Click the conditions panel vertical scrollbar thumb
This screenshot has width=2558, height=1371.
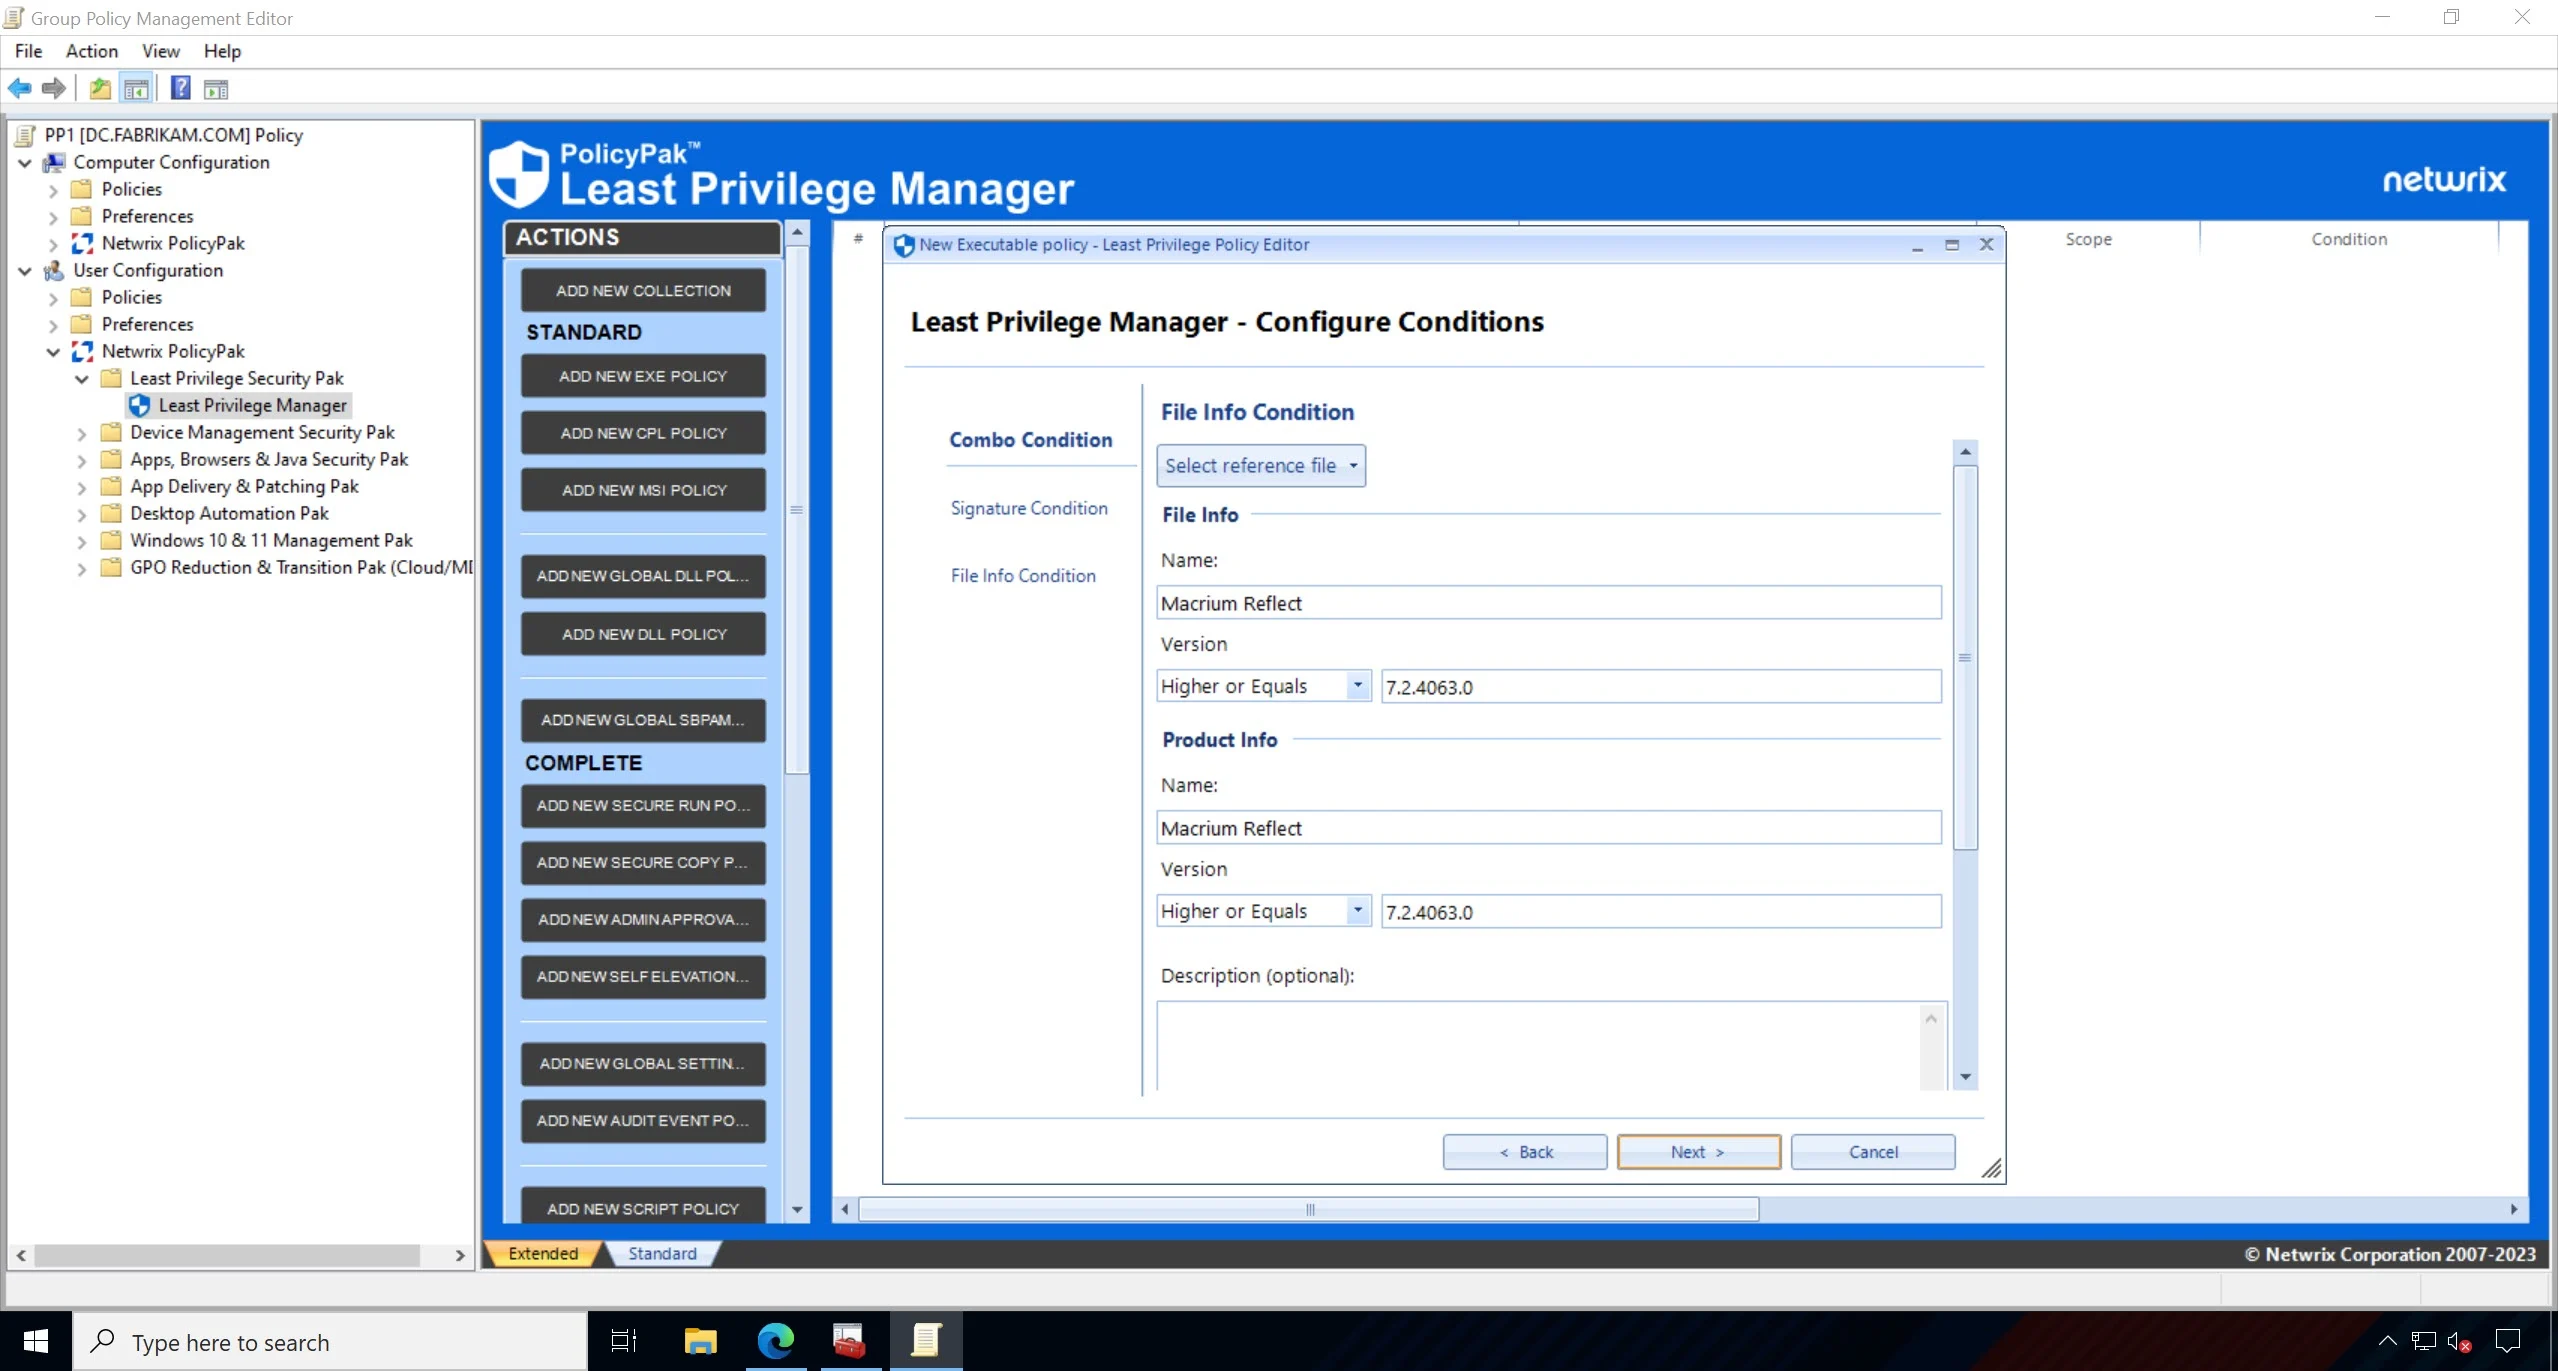pos(1965,658)
